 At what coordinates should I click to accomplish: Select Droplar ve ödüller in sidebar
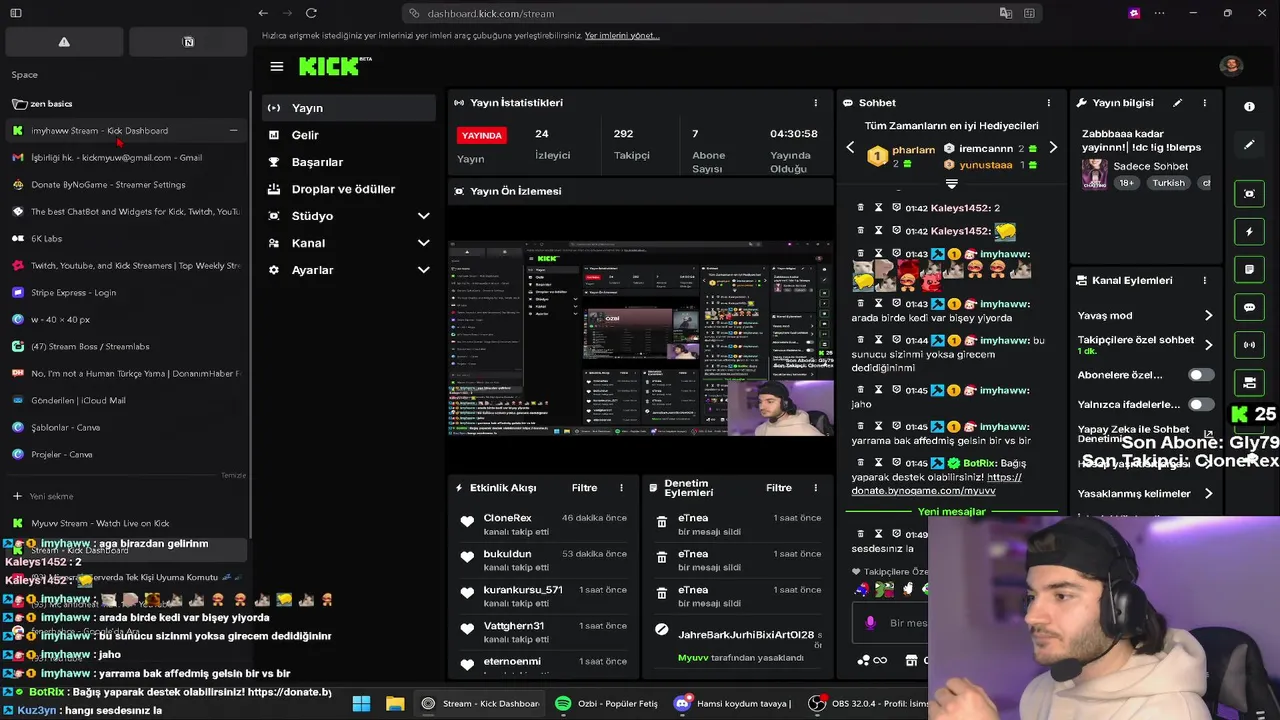348,189
